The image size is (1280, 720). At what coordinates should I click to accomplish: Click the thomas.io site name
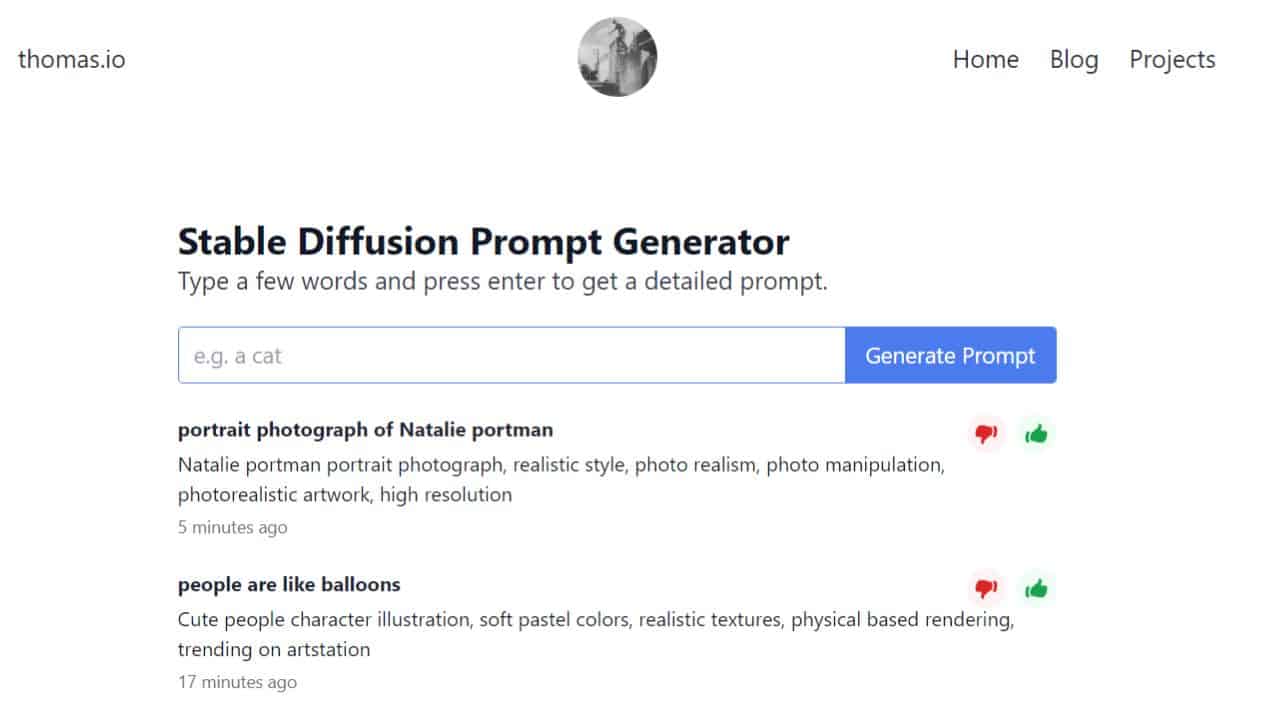coord(70,59)
